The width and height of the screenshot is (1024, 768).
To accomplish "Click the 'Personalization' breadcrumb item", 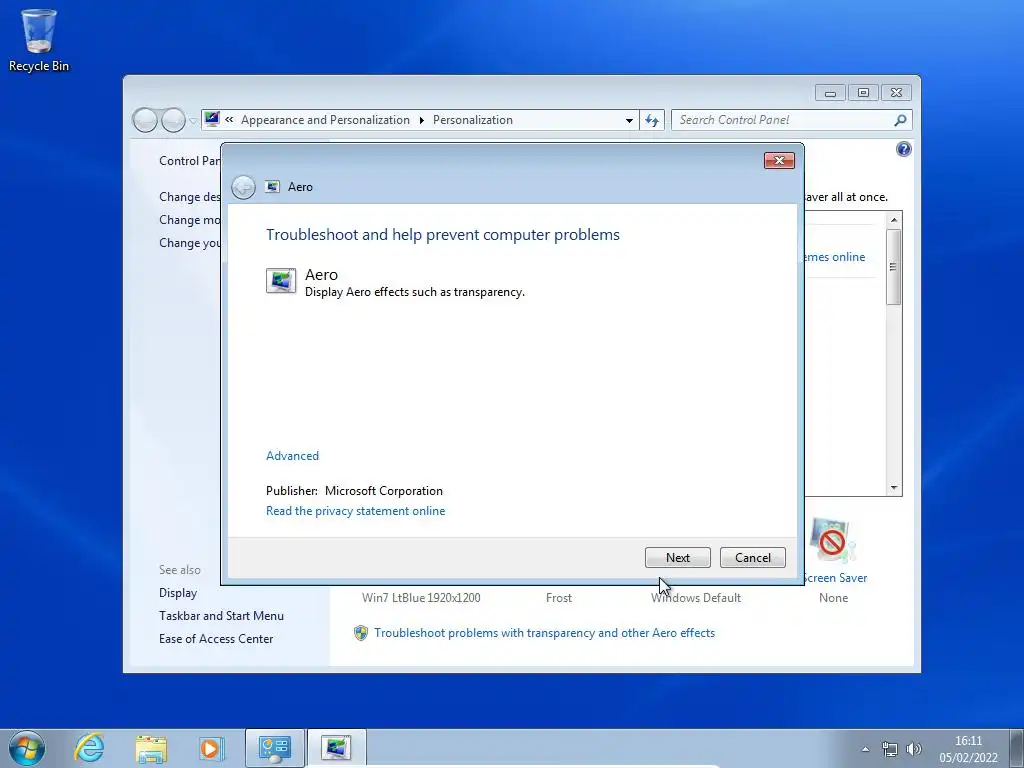I will [473, 120].
